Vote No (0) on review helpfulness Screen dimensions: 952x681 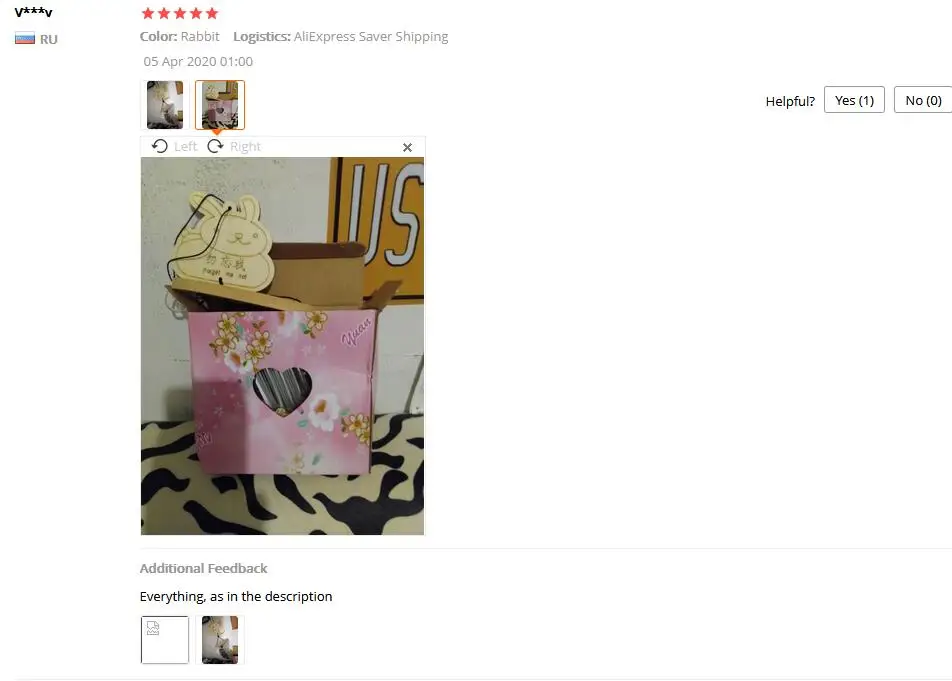pos(923,100)
